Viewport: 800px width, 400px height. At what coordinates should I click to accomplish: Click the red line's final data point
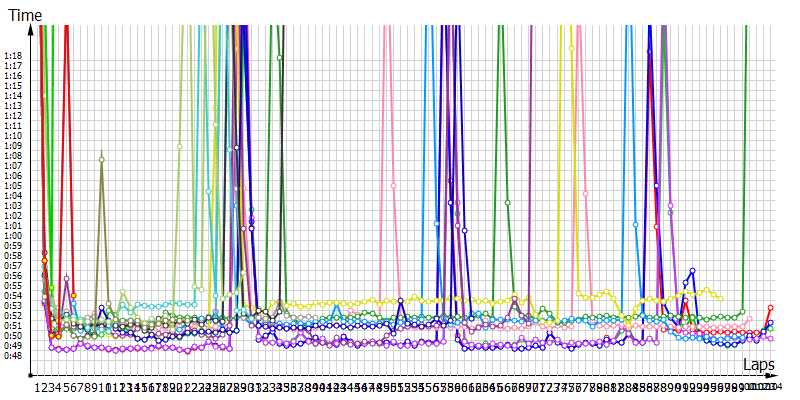click(x=770, y=308)
